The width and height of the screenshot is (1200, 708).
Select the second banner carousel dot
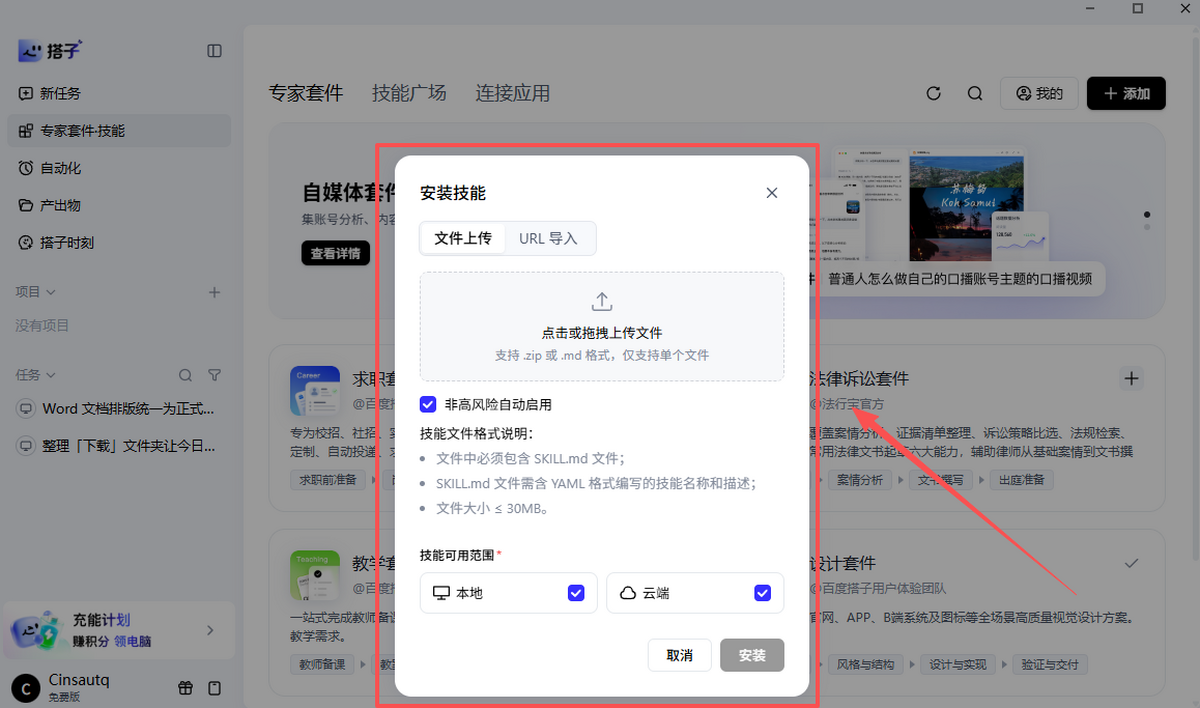[x=1147, y=227]
